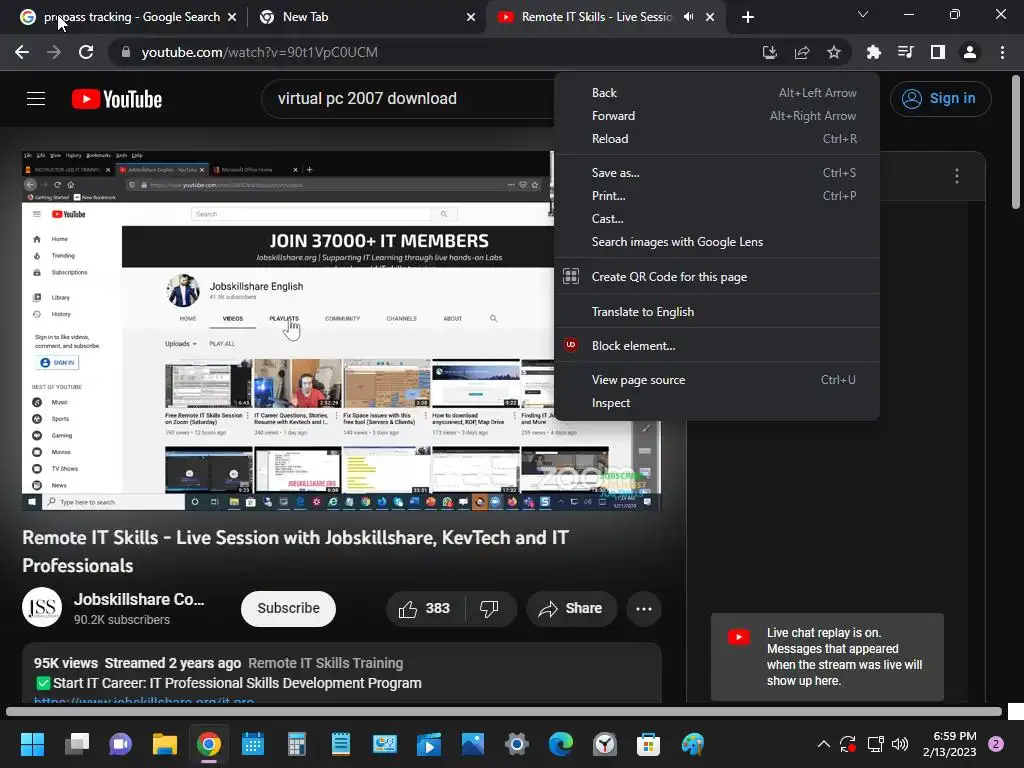Open a new browser tab with the plus icon
This screenshot has width=1024, height=768.
click(748, 17)
